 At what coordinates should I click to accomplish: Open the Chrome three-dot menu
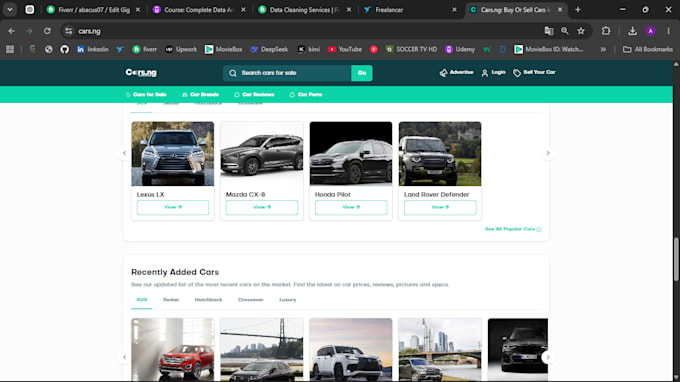[x=668, y=31]
